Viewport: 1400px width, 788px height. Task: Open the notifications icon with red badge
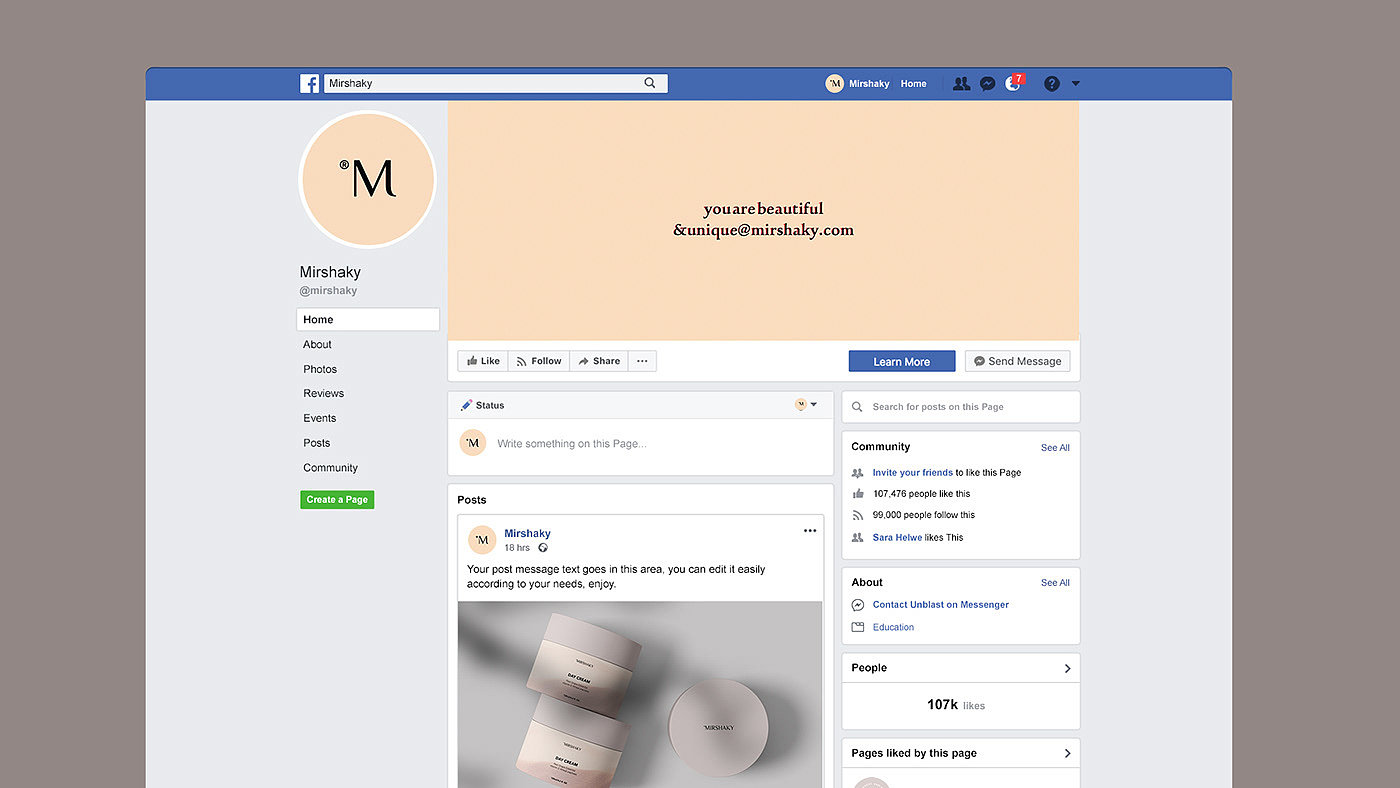coord(1014,83)
